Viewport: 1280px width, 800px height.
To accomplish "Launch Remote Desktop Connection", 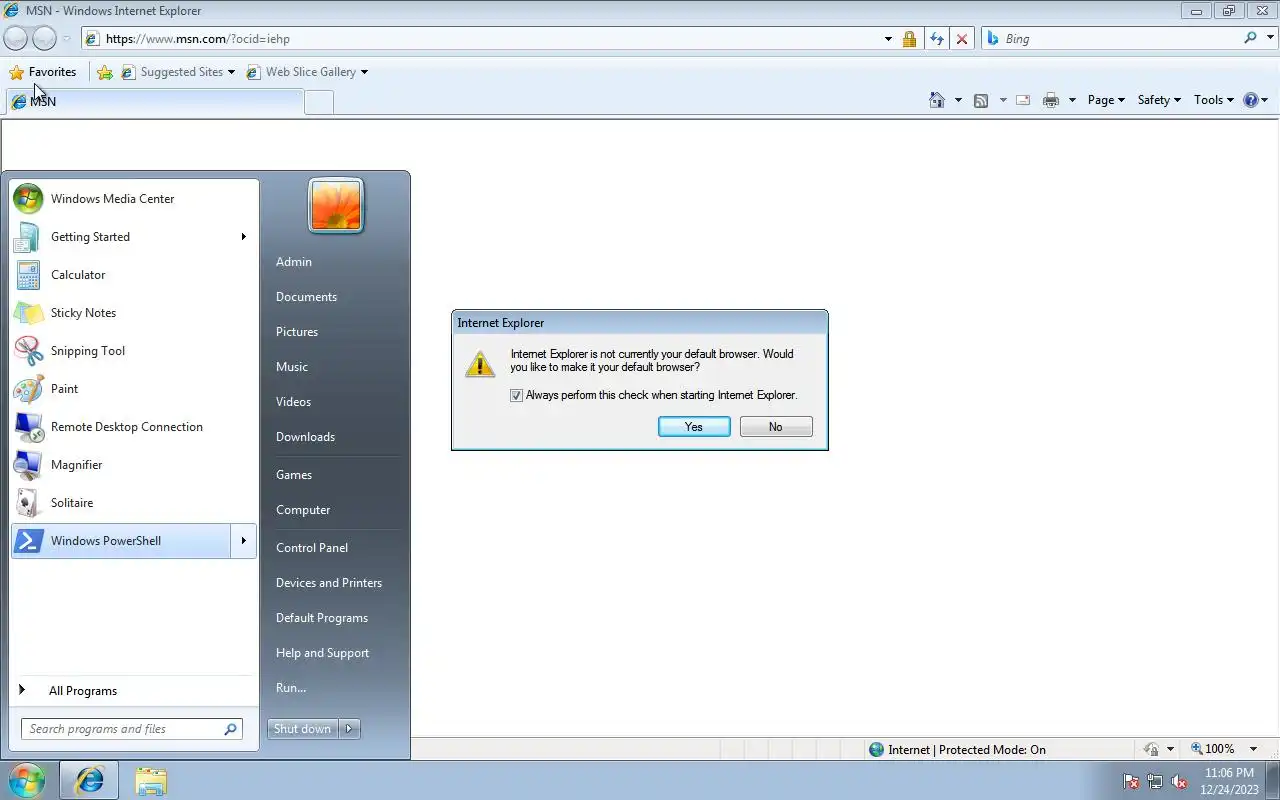I will [x=134, y=427].
